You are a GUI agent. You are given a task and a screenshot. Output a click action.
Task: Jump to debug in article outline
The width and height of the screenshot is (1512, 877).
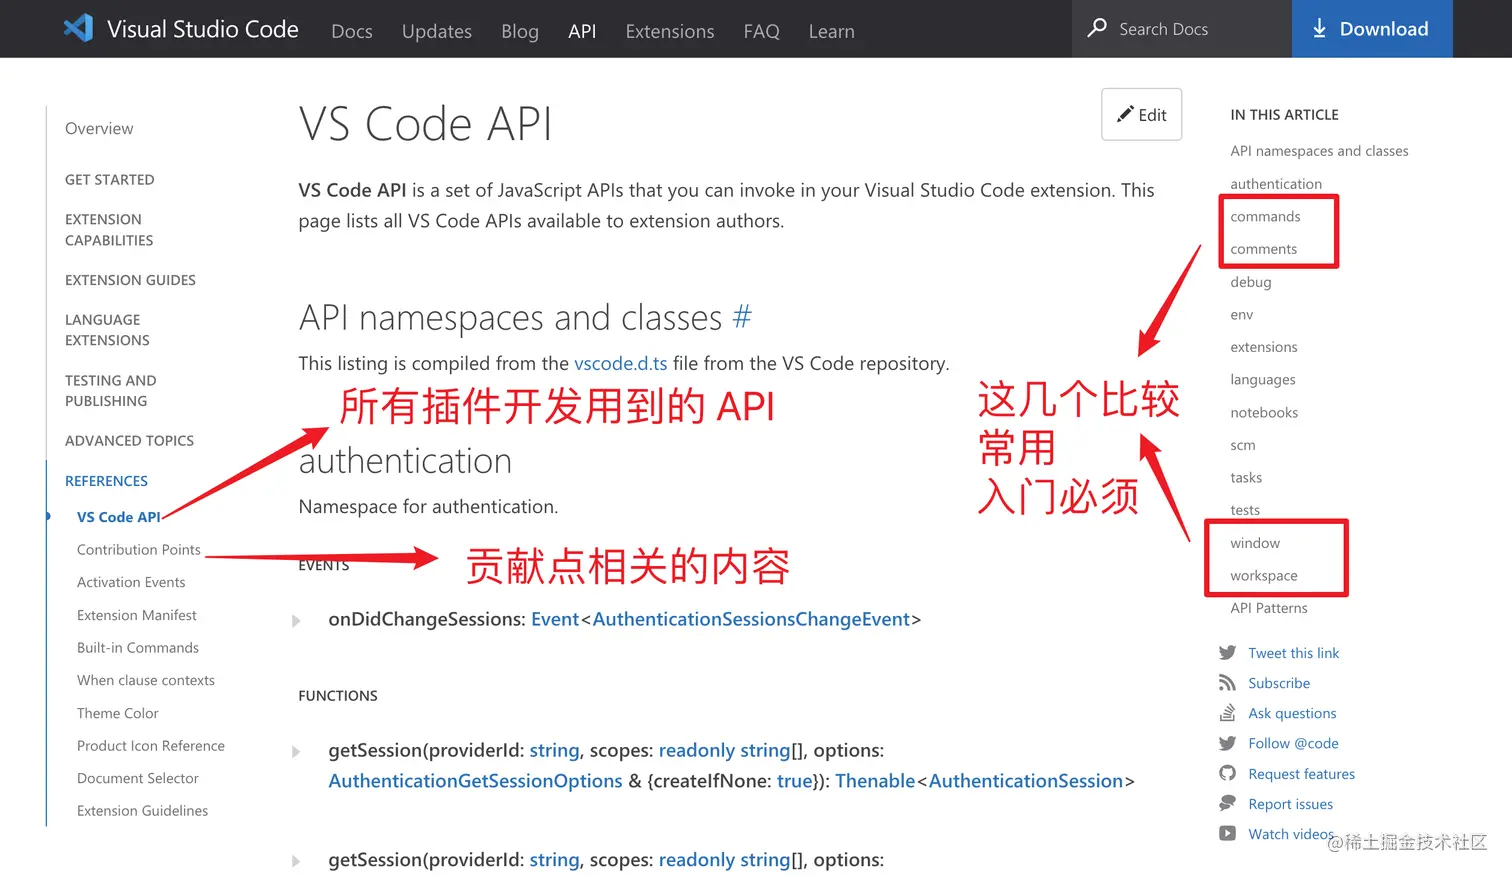coord(1251,282)
